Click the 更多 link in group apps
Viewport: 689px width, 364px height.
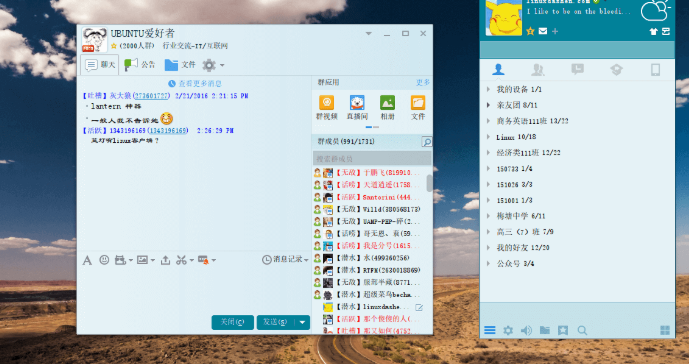coord(423,82)
